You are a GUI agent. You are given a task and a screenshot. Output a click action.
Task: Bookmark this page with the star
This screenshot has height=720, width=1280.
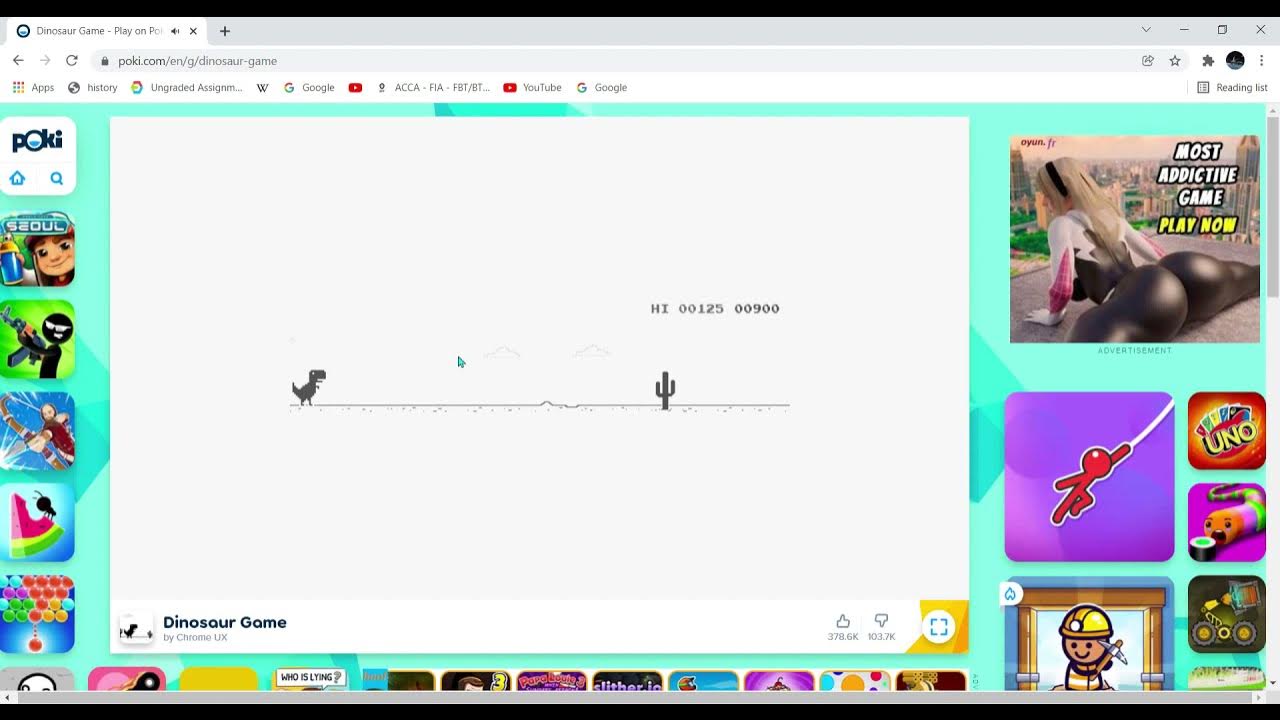pyautogui.click(x=1175, y=61)
